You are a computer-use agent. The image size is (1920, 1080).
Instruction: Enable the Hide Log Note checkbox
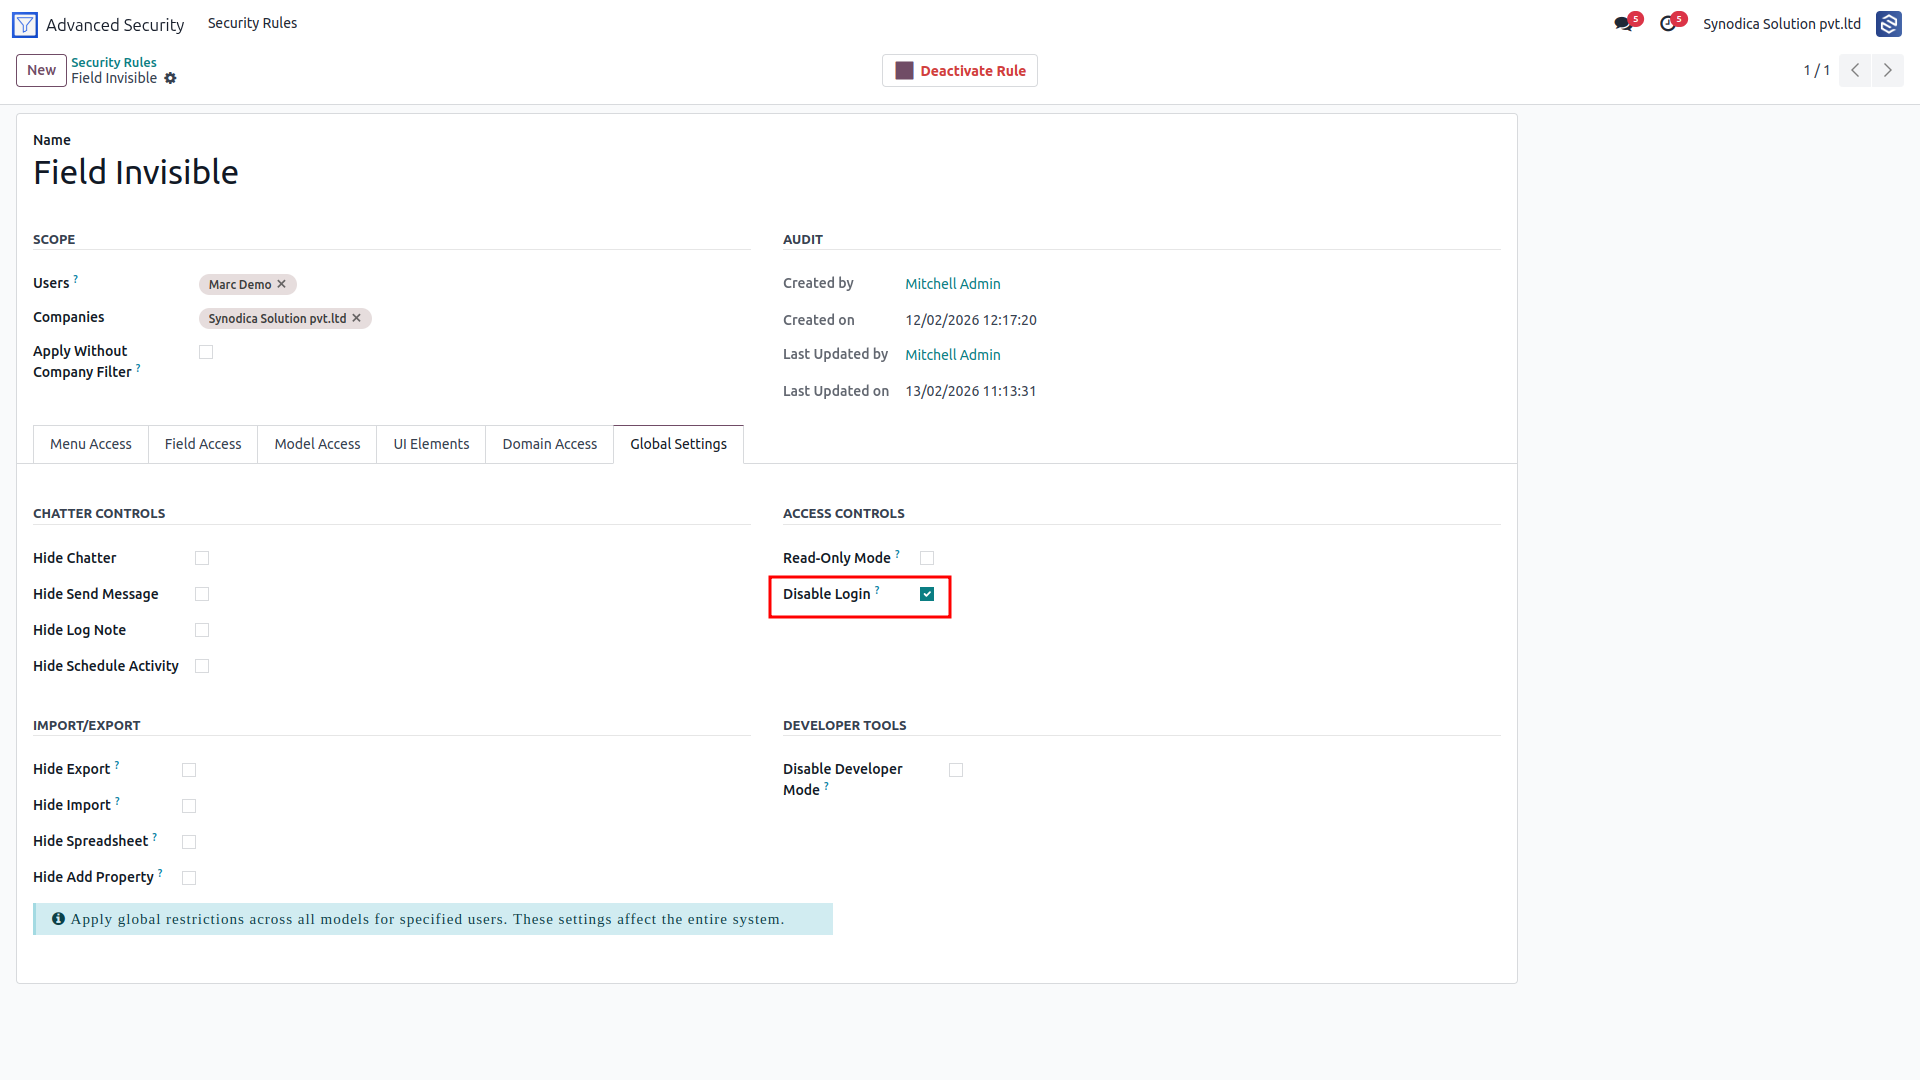coord(202,630)
